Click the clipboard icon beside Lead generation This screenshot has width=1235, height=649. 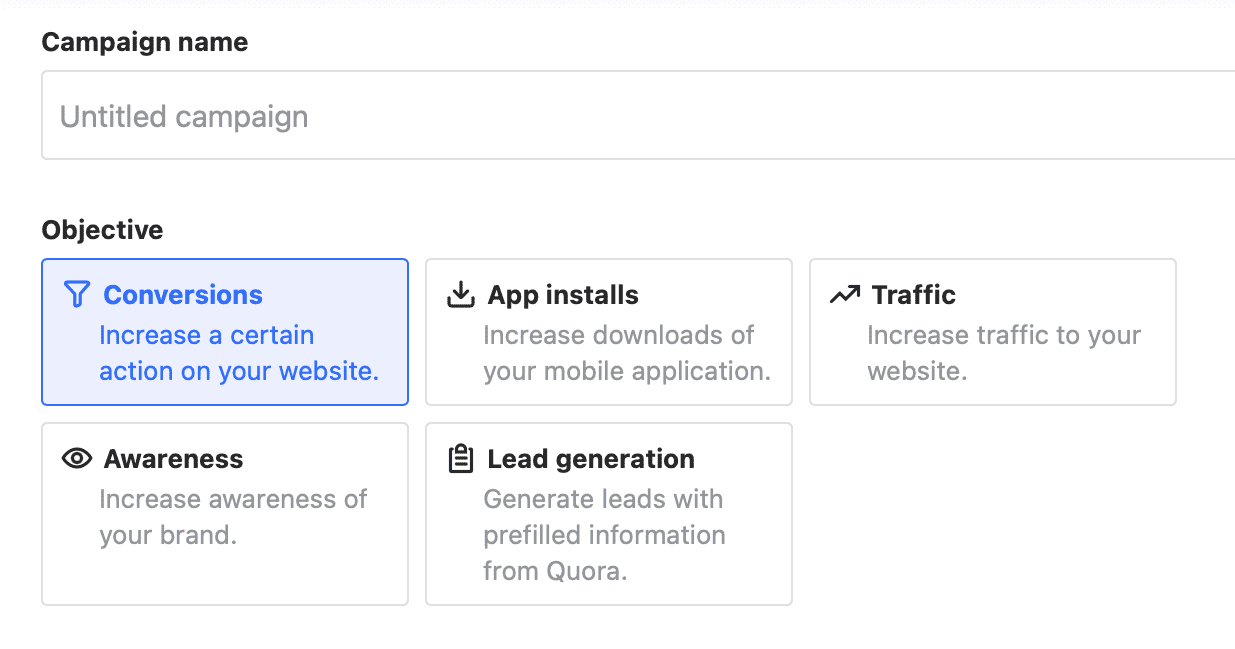tap(460, 458)
